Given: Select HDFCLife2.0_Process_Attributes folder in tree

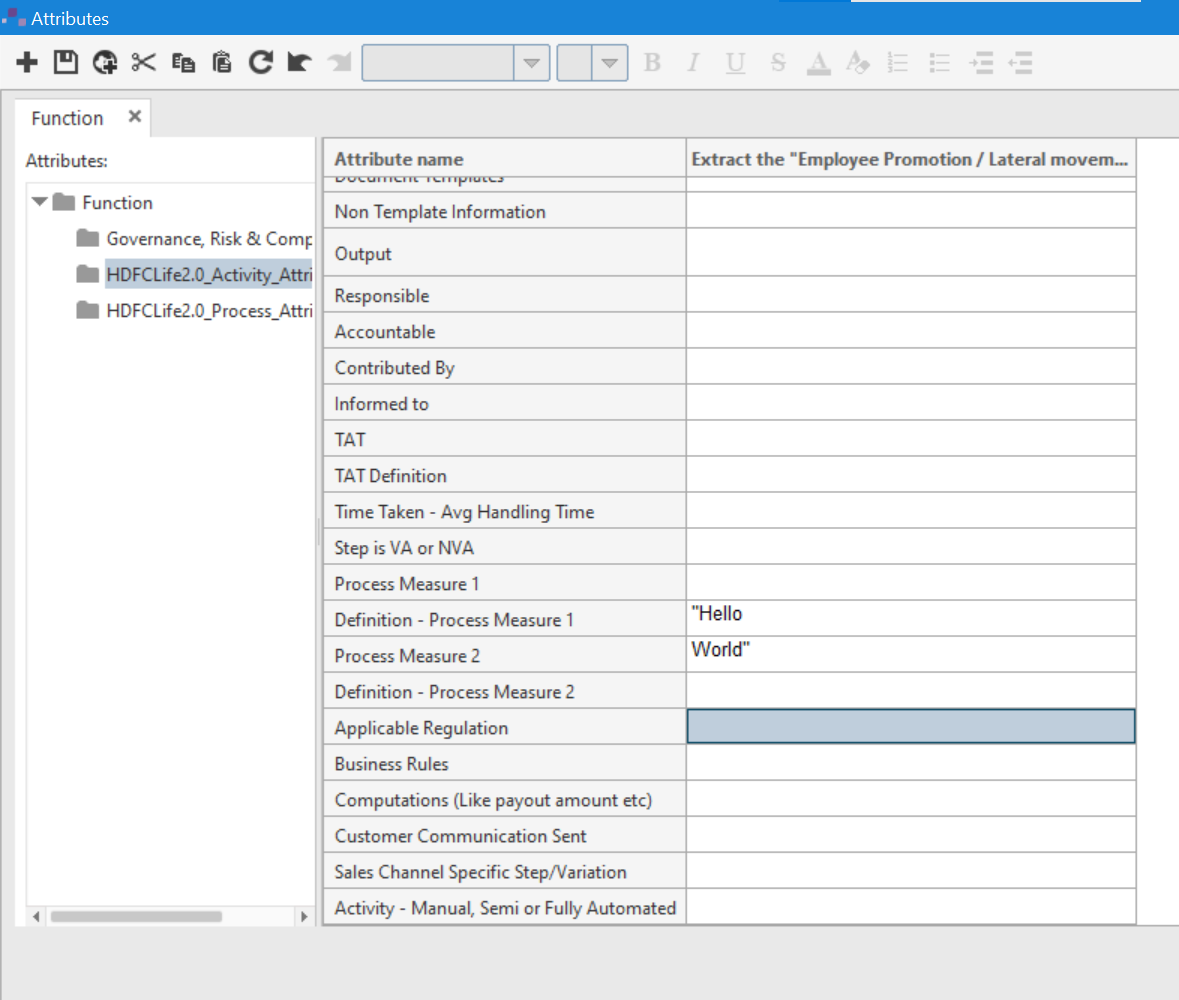Looking at the screenshot, I should (x=209, y=310).
